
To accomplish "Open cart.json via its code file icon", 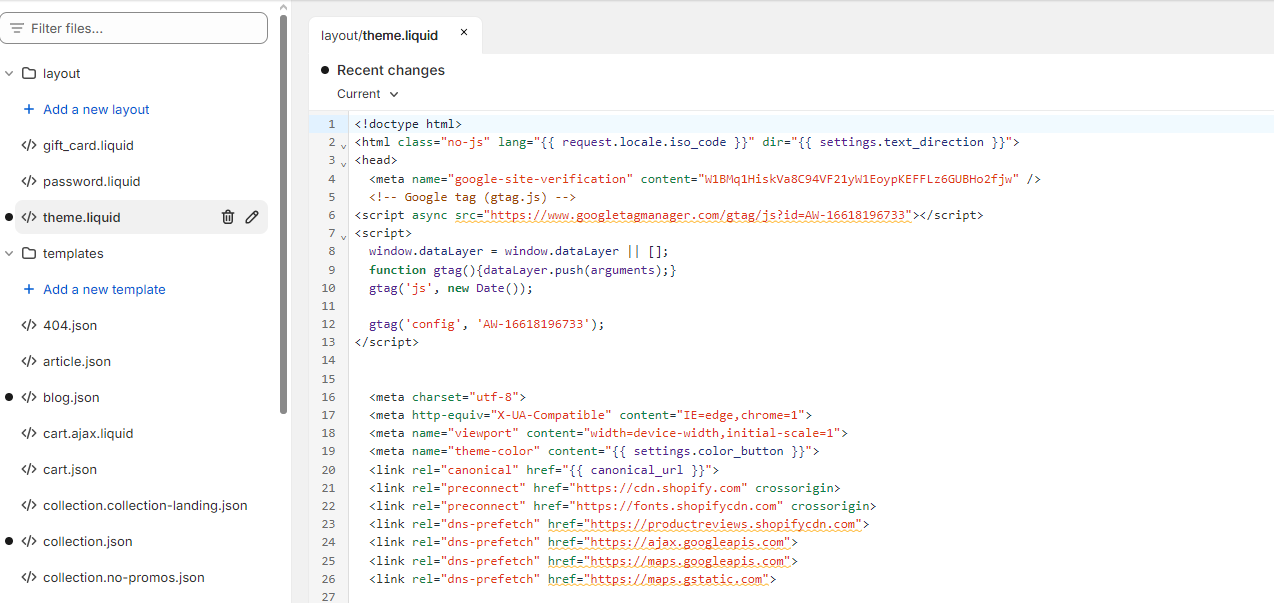I will (x=29, y=469).
